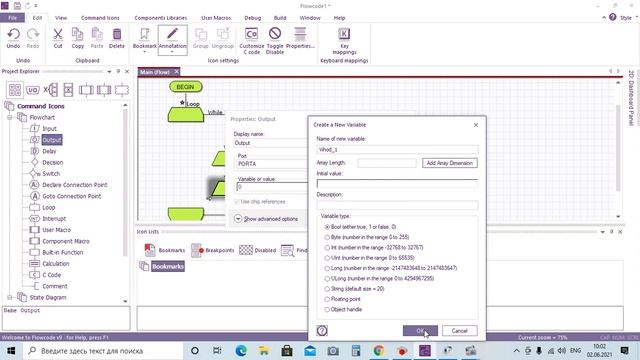Select Decision in Flowchart tree
Screen dimensions: 640x360
[x=53, y=162]
